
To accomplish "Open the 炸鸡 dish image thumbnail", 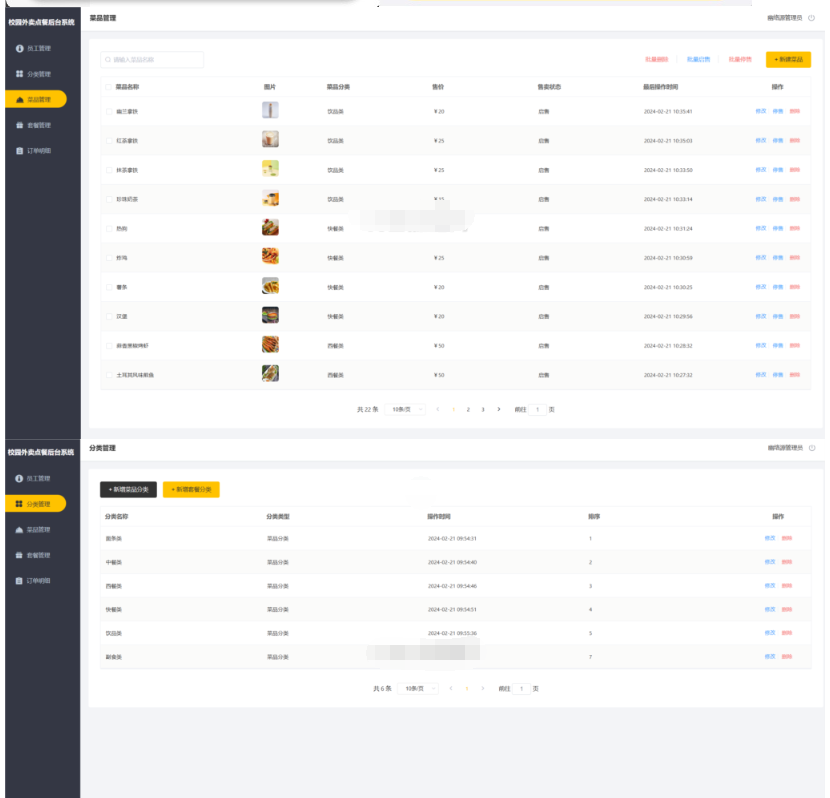I will pyautogui.click(x=270, y=257).
